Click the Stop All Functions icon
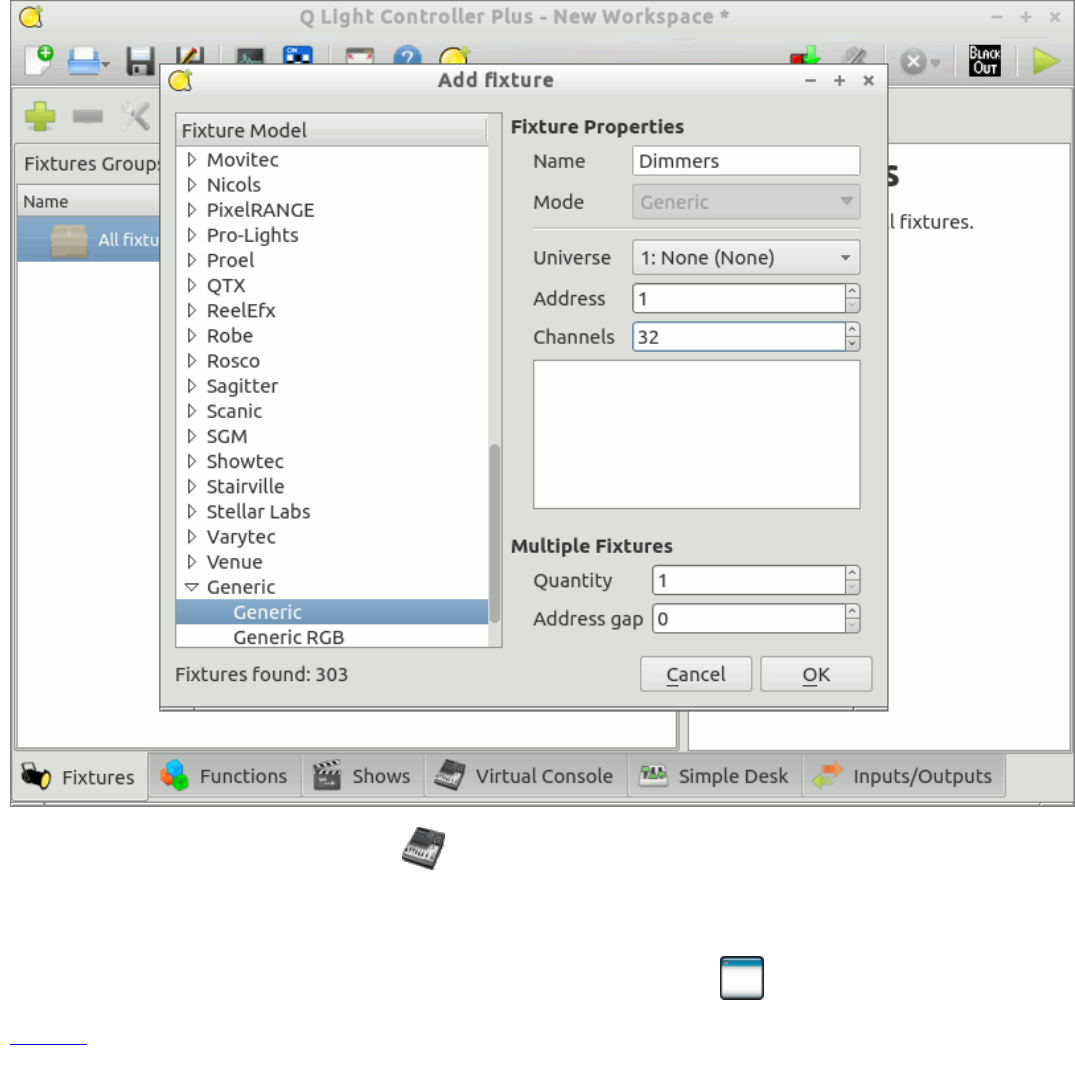The image size is (1075, 1092). (913, 62)
